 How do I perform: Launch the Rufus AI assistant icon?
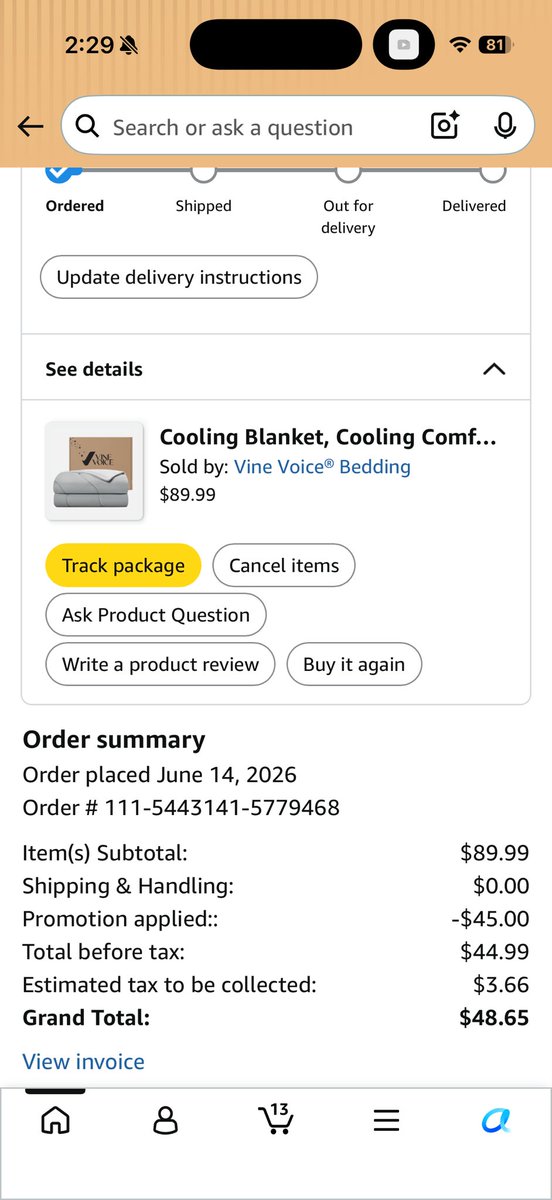coord(496,1121)
